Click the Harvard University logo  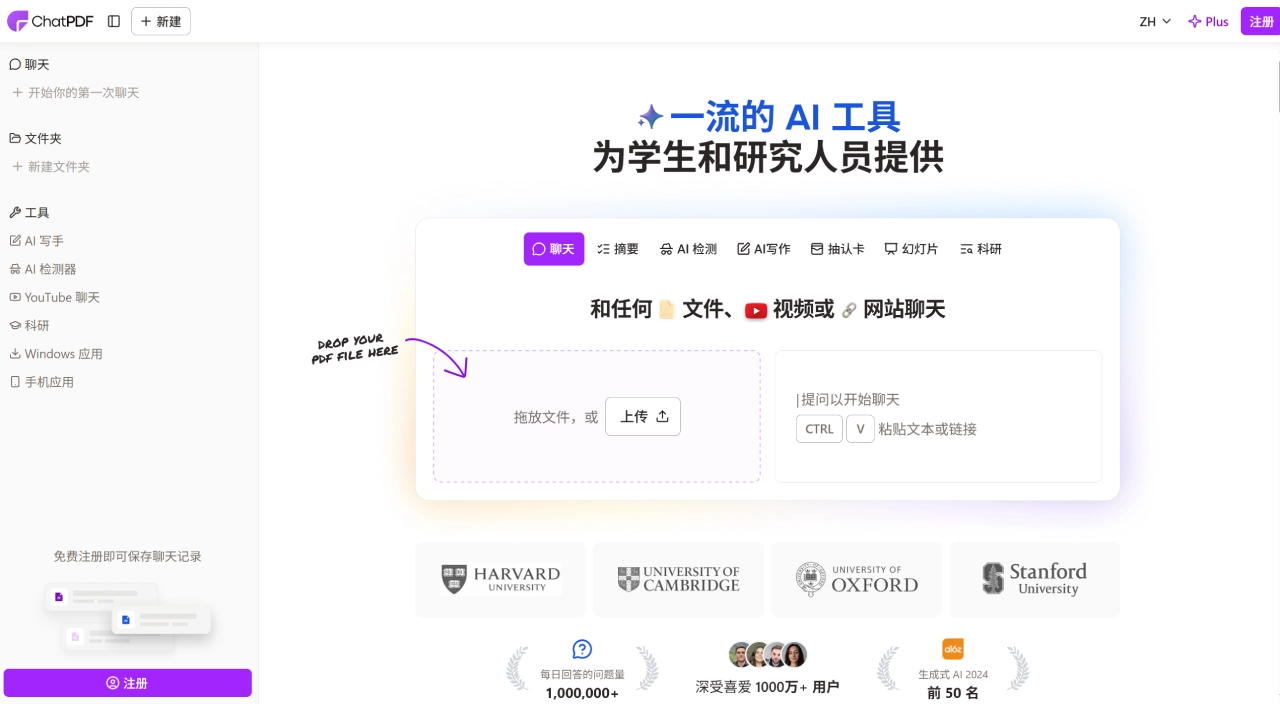pyautogui.click(x=500, y=580)
